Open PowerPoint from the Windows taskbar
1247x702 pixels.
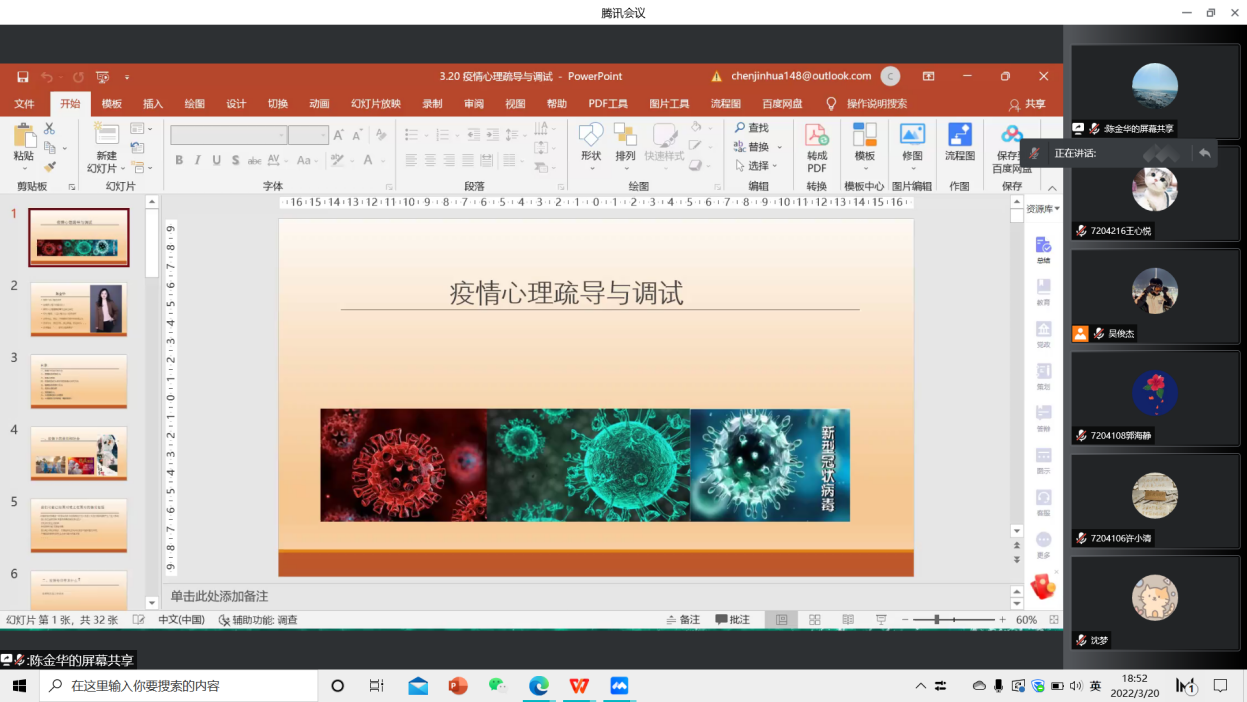click(x=458, y=686)
